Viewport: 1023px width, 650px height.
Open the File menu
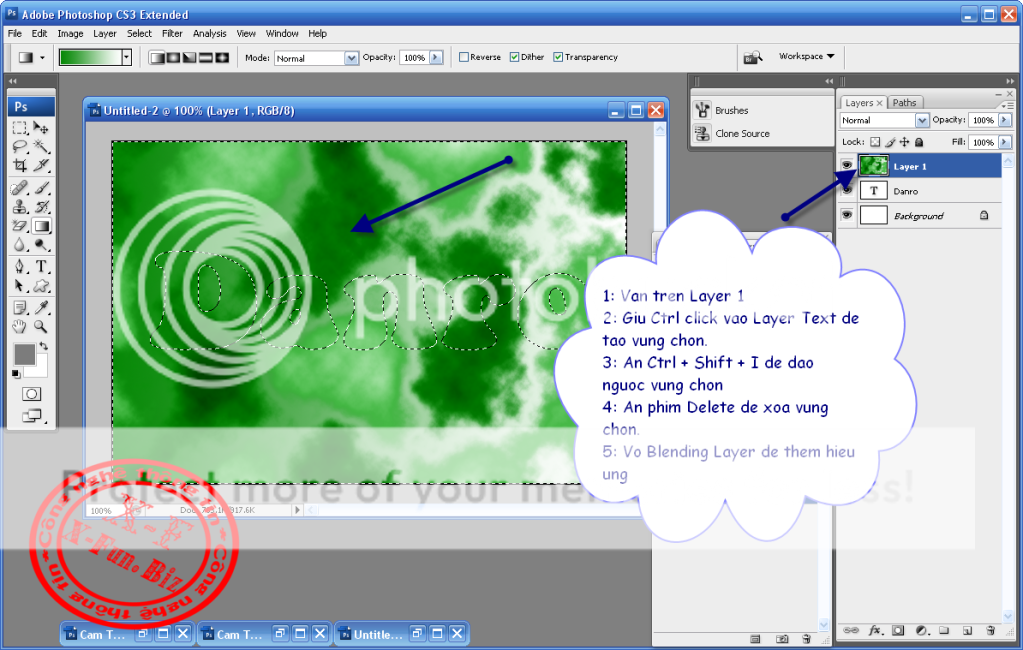click(x=14, y=33)
